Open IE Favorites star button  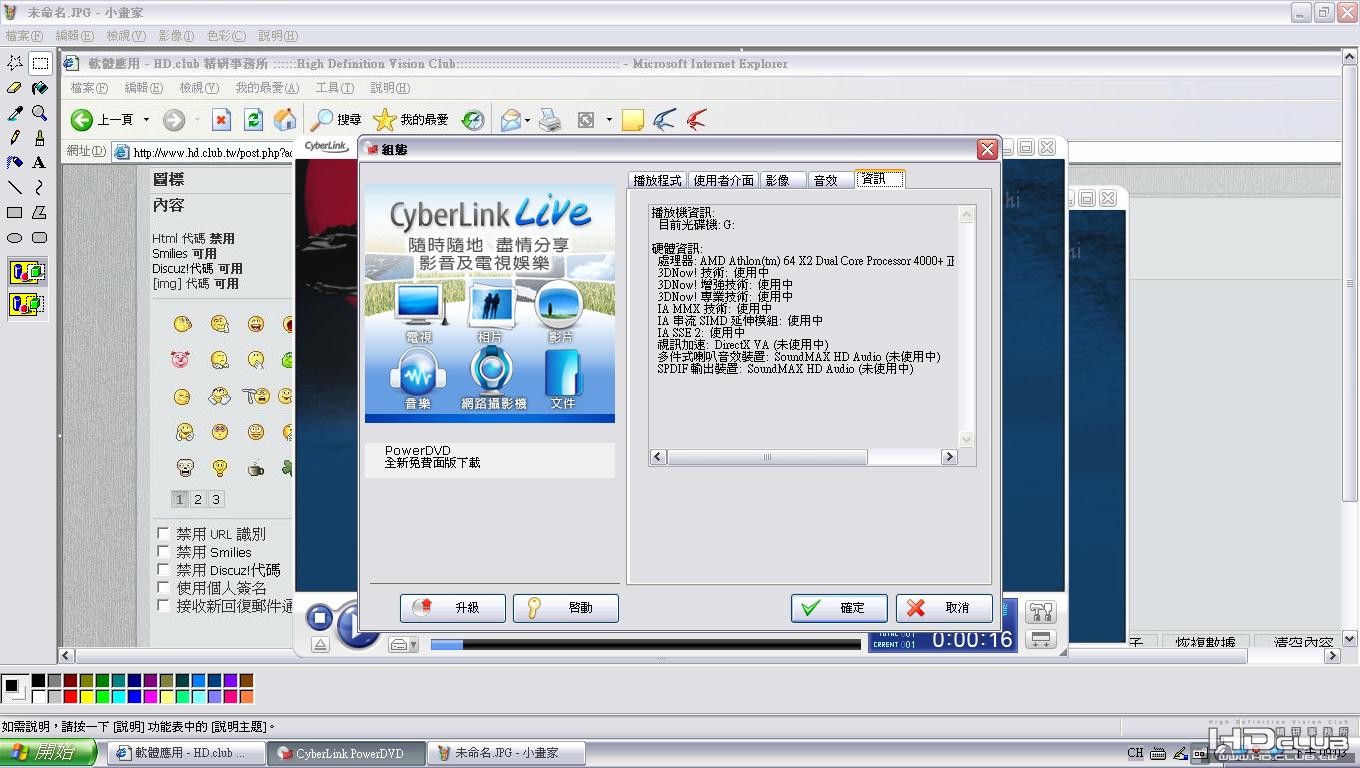click(x=410, y=120)
